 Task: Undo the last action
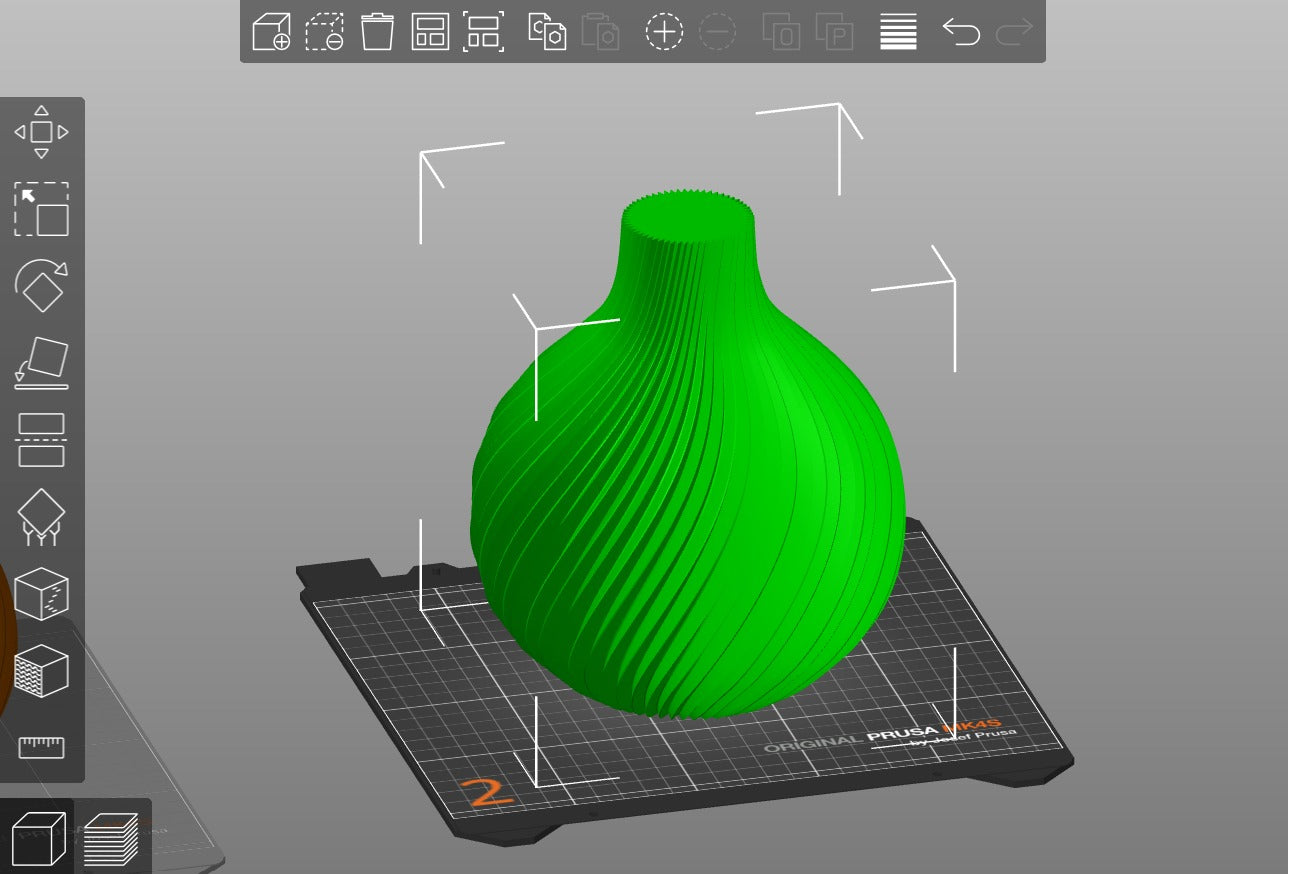(961, 32)
